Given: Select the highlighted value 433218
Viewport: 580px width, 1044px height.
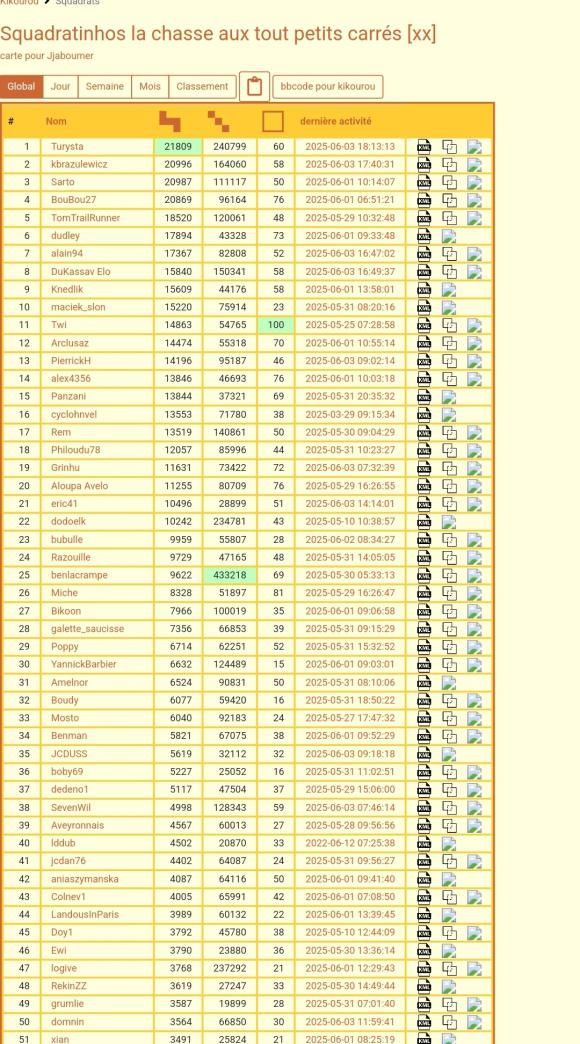Looking at the screenshot, I should 230,575.
